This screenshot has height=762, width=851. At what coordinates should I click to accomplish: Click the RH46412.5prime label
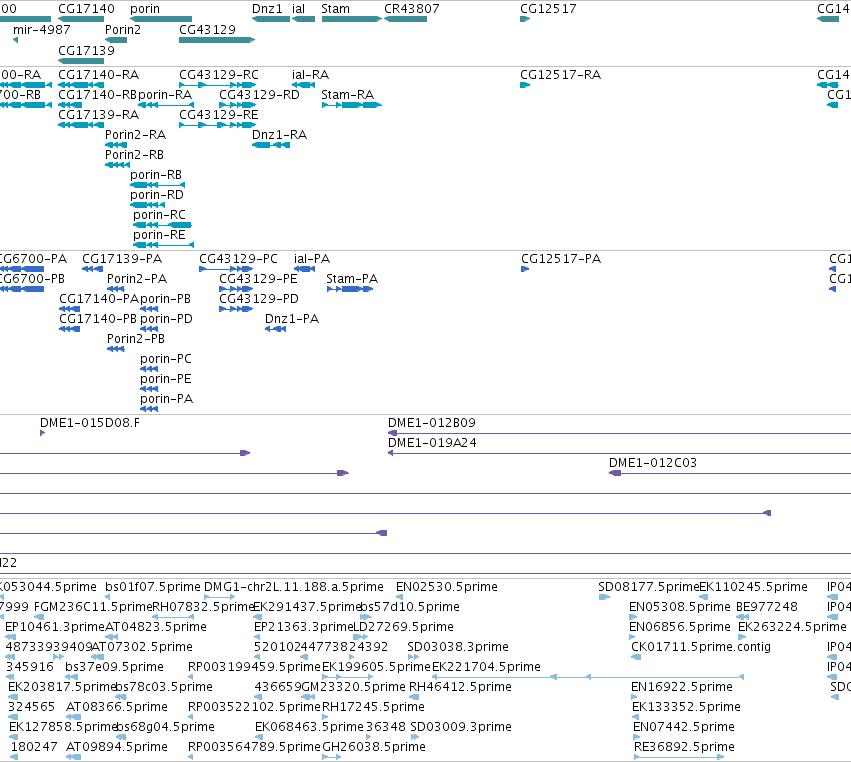460,687
